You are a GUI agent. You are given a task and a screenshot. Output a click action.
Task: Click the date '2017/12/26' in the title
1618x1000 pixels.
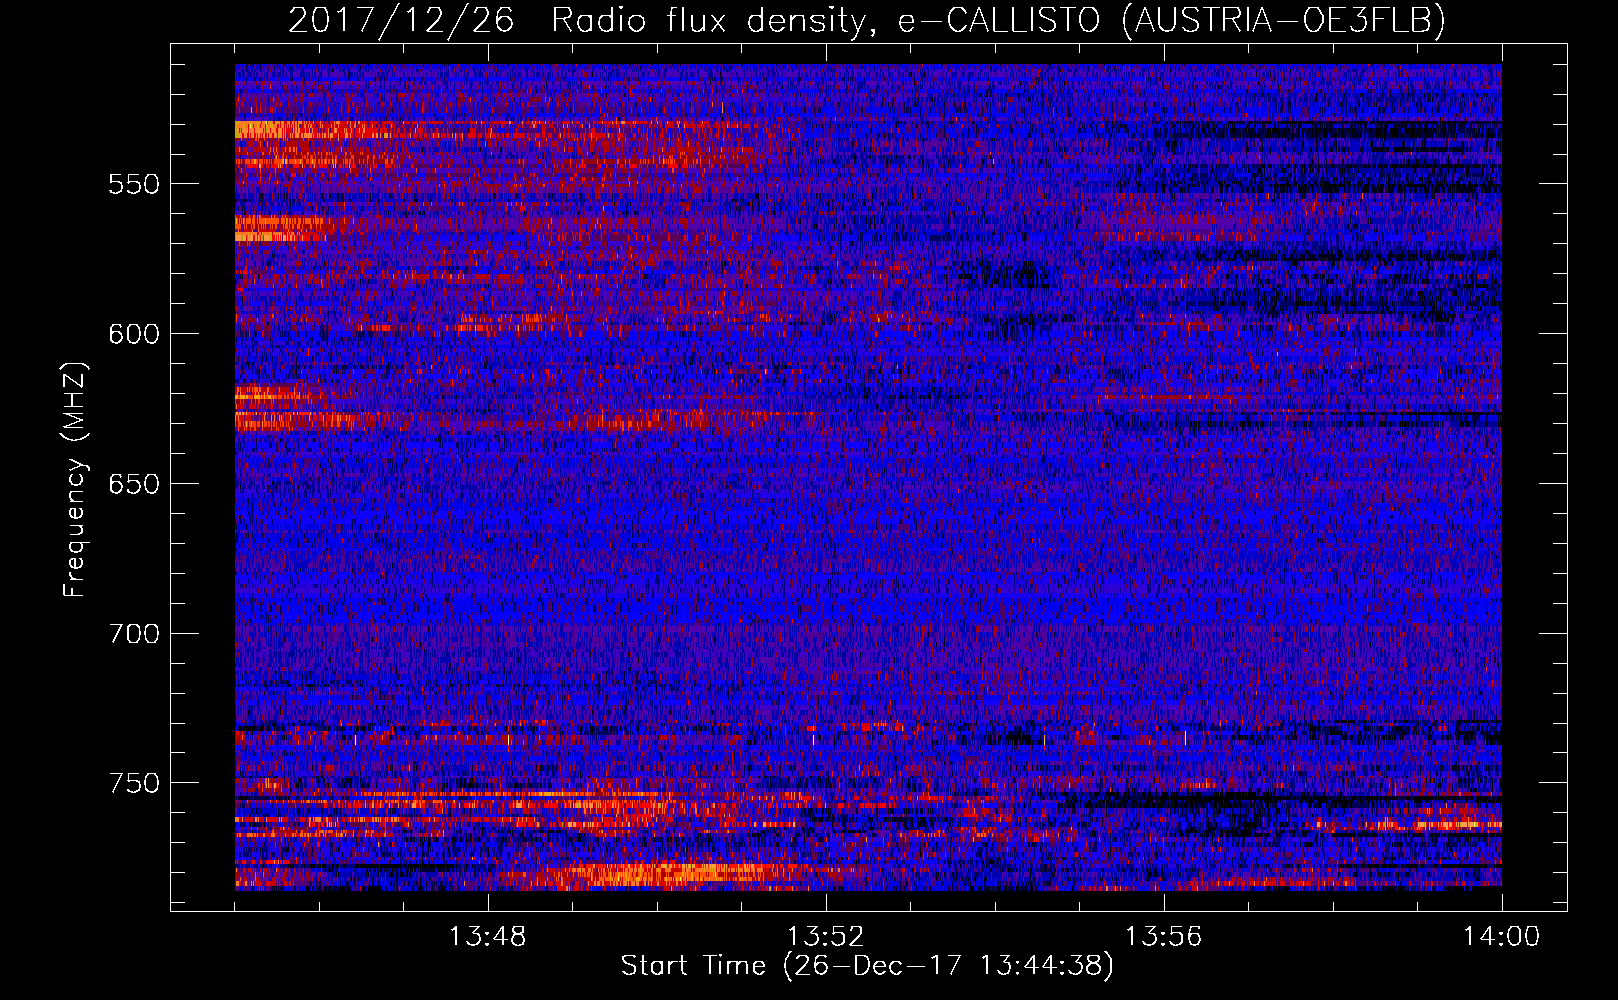coord(401,20)
